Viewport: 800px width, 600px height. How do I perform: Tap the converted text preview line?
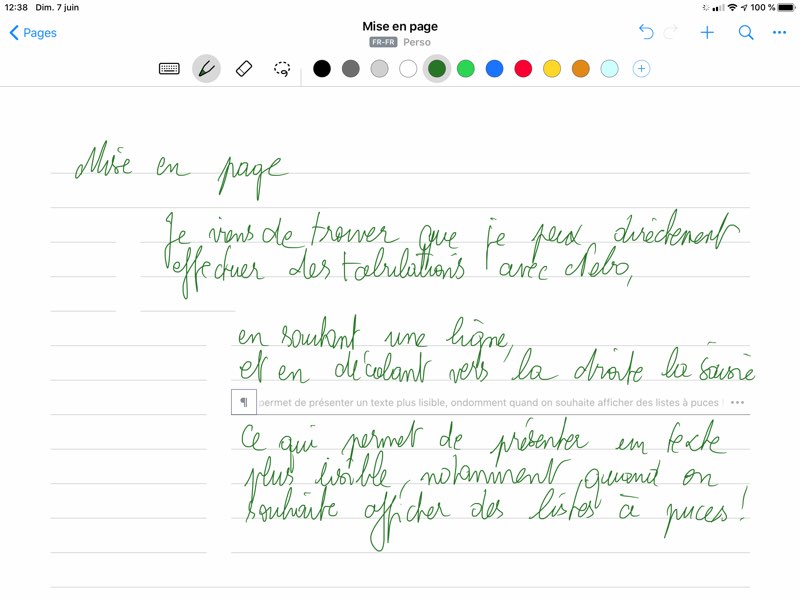coord(488,403)
